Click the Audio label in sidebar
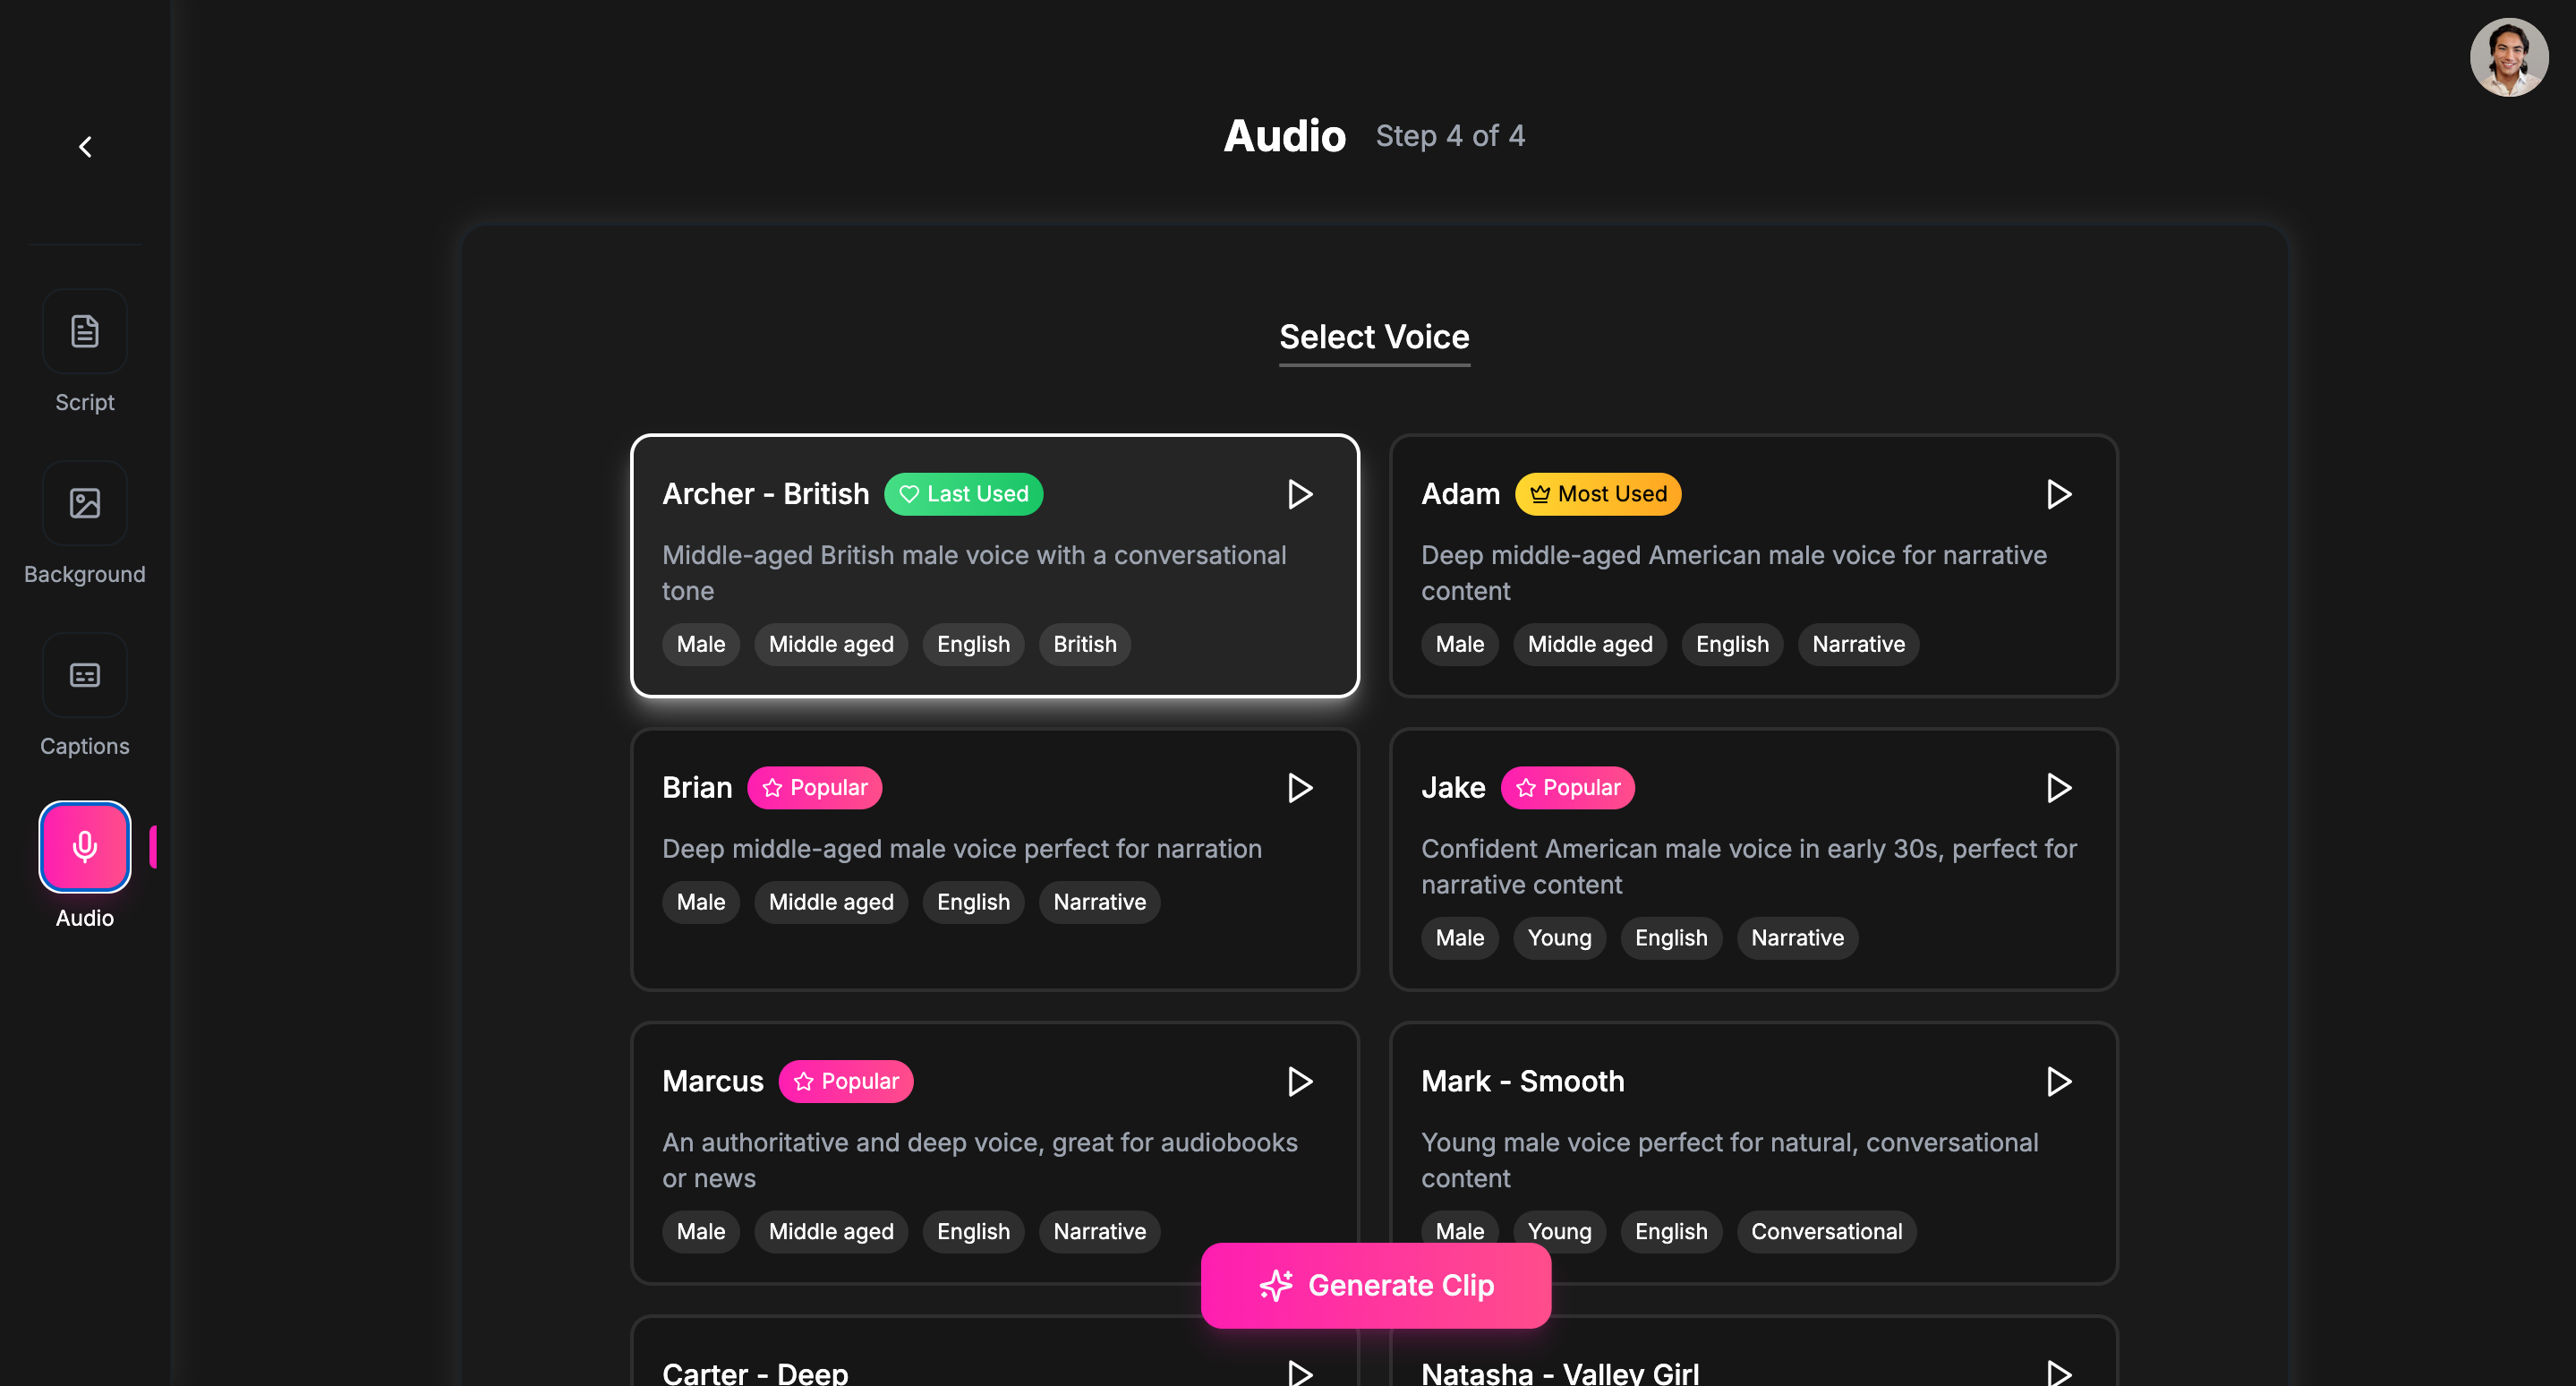The image size is (2576, 1386). pyautogui.click(x=85, y=918)
